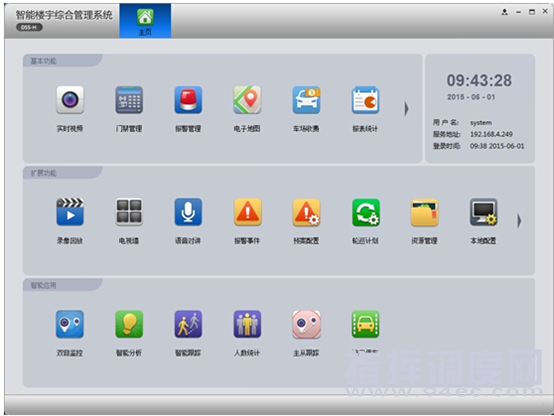
Task: Show more 扩展功能 items via right arrow
Action: 519,221
